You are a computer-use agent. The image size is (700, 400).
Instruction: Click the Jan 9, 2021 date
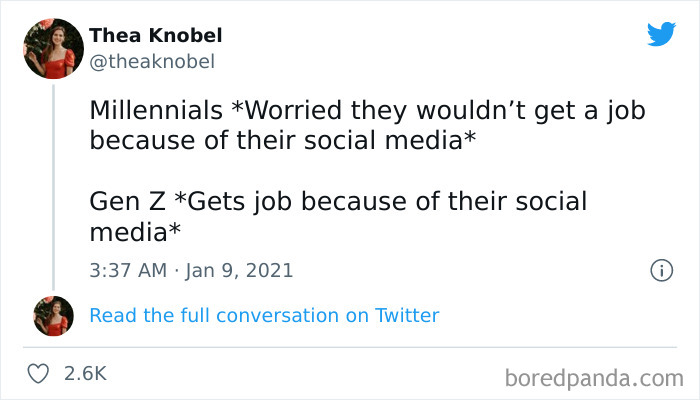238,270
